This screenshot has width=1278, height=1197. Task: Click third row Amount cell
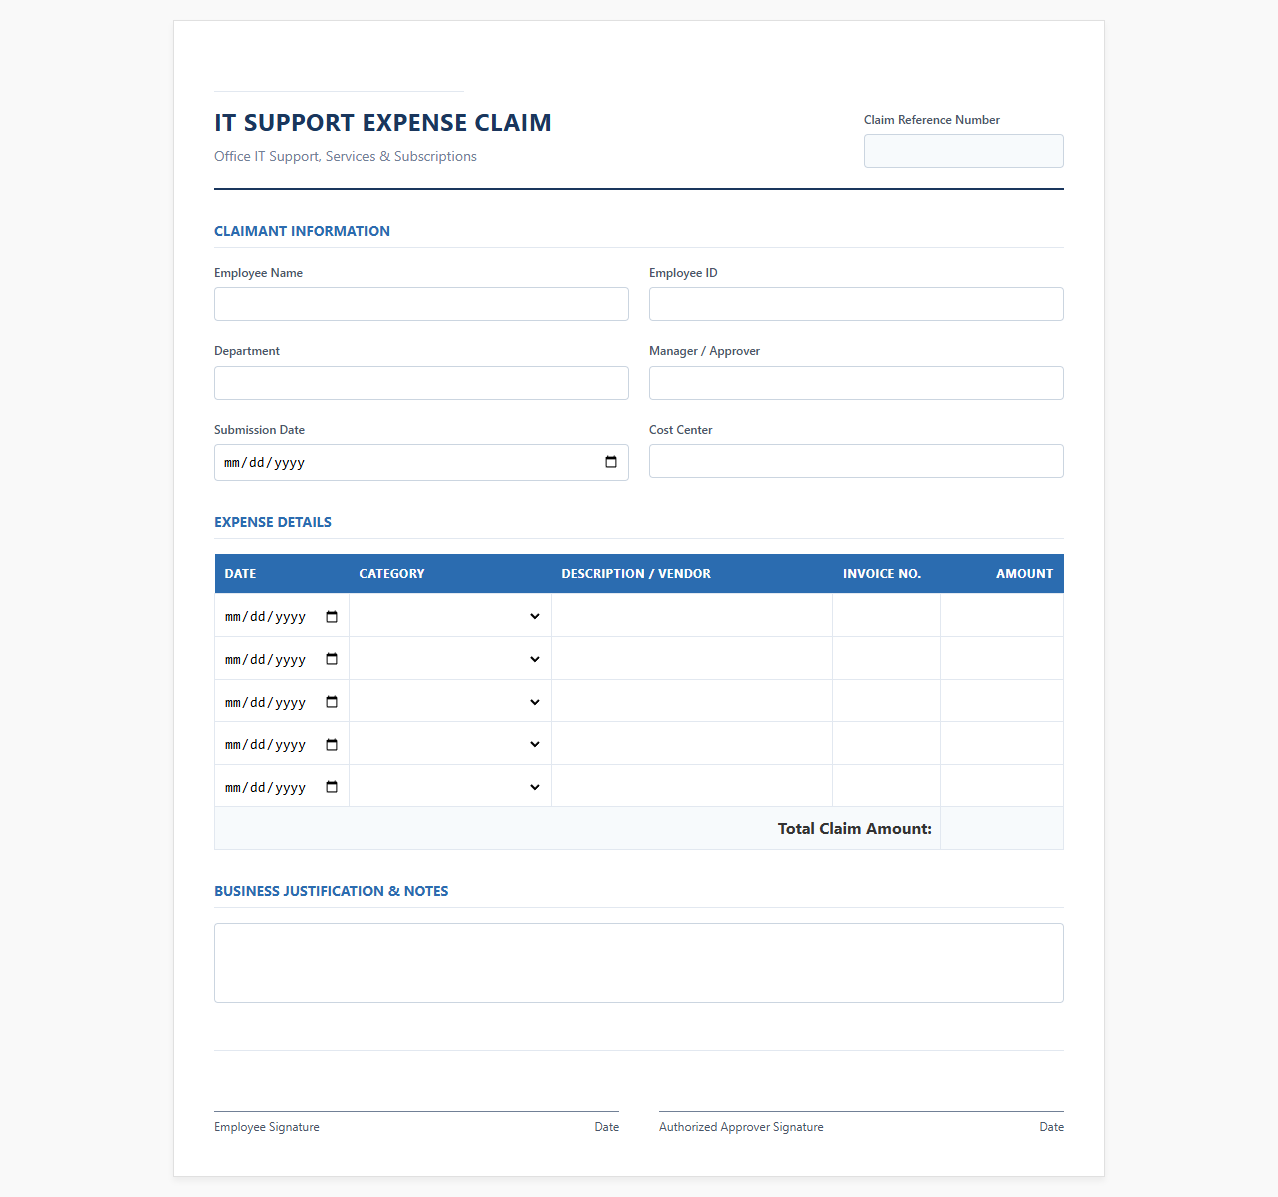point(1002,702)
